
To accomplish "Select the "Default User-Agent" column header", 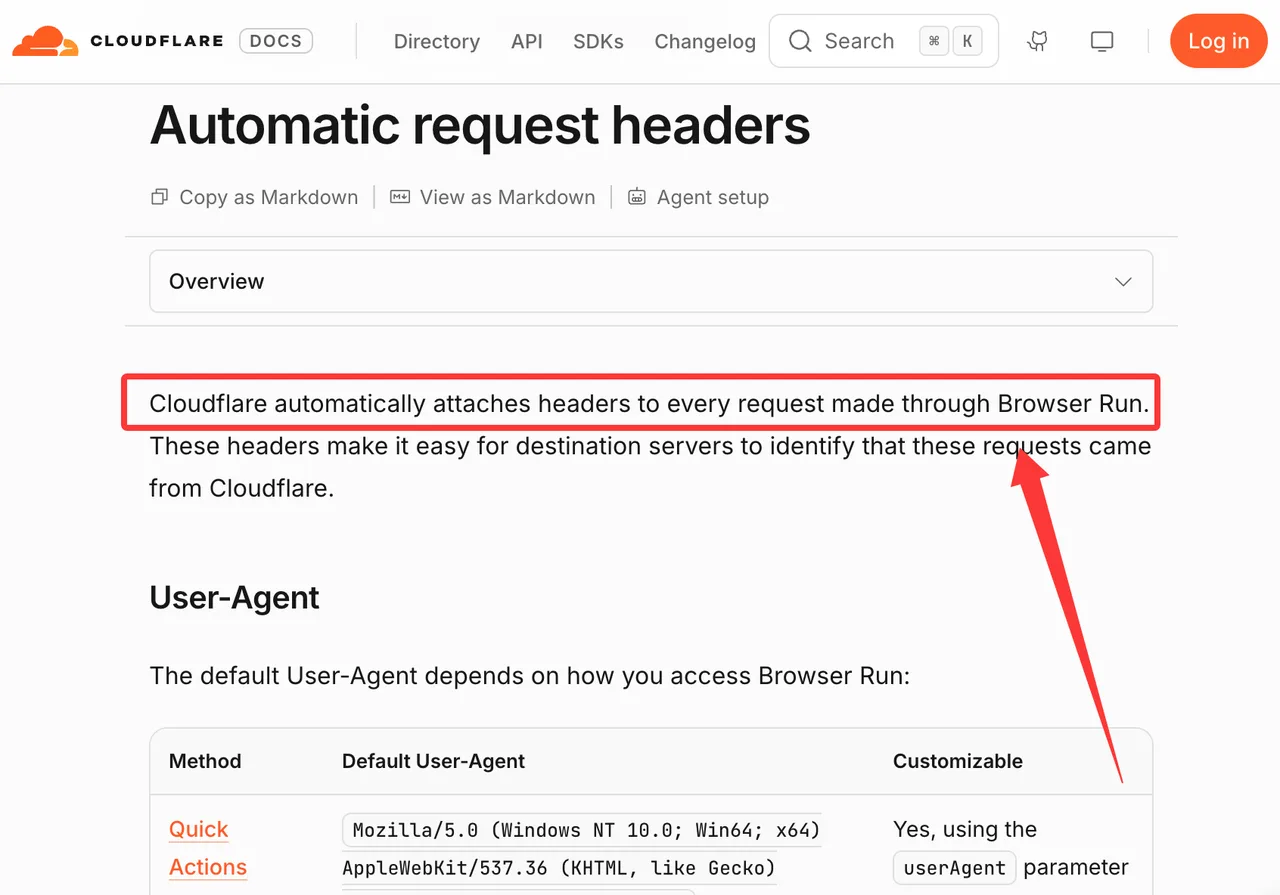I will click(x=434, y=761).
